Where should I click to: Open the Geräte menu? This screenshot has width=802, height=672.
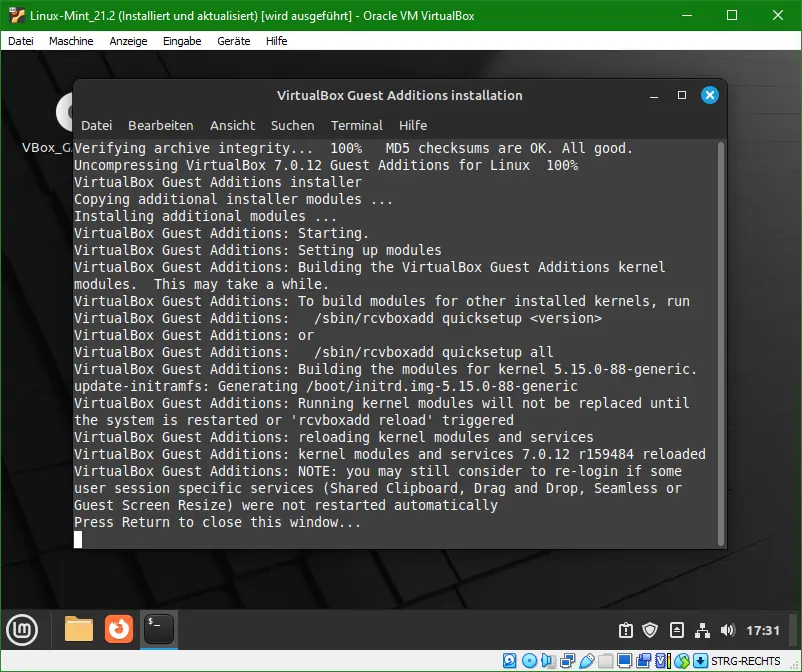[234, 41]
